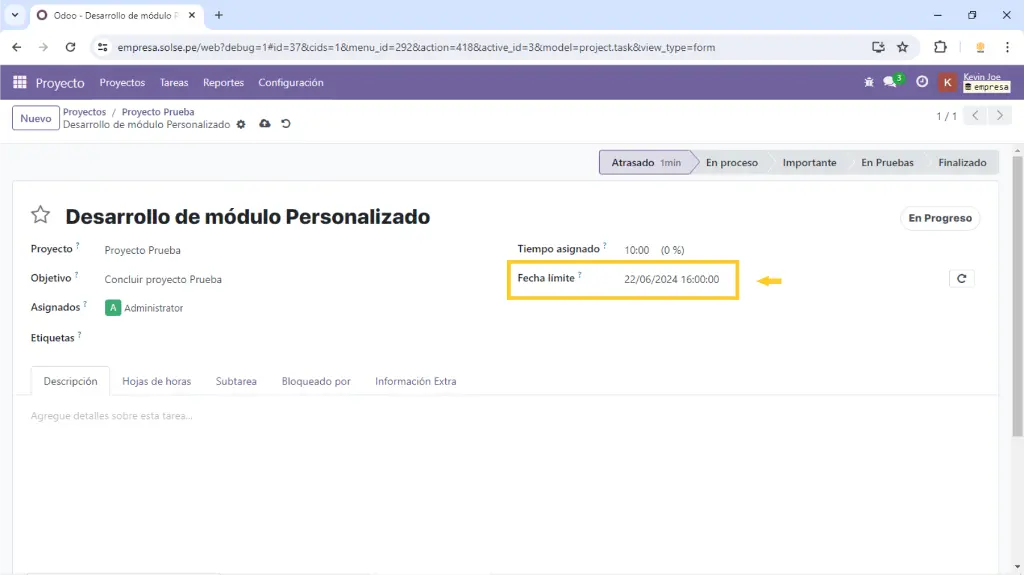Go to next record arrow
The image size is (1024, 575).
(x=999, y=116)
